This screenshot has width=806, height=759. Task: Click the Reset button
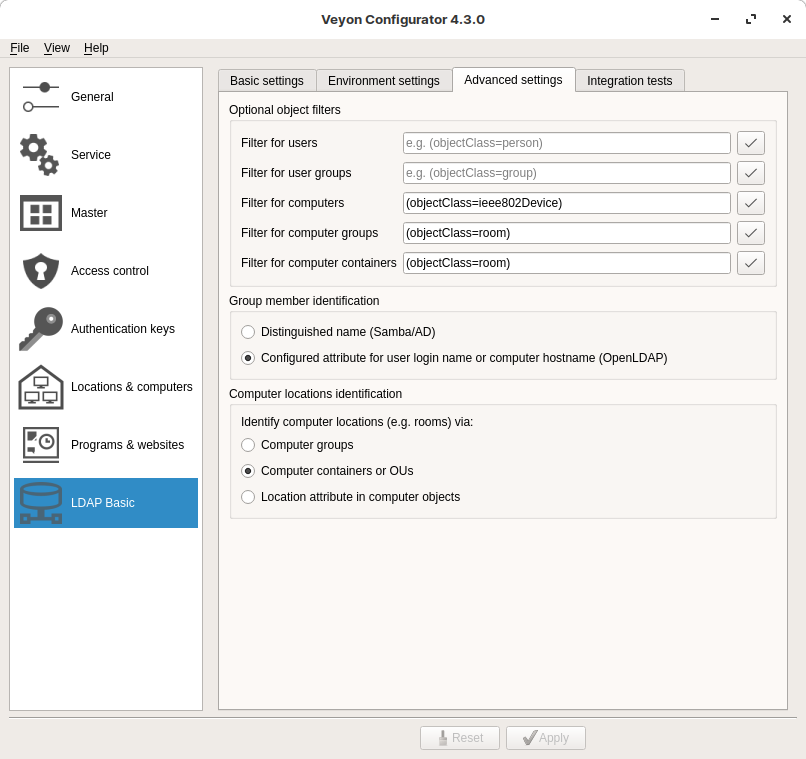(x=460, y=738)
